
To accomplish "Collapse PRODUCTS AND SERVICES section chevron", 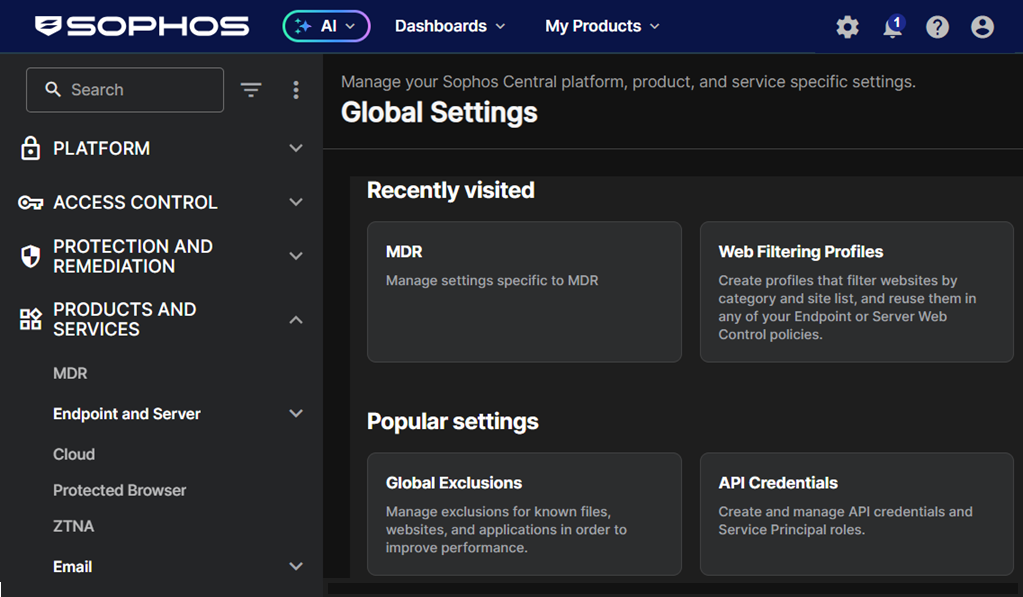I will click(x=296, y=320).
